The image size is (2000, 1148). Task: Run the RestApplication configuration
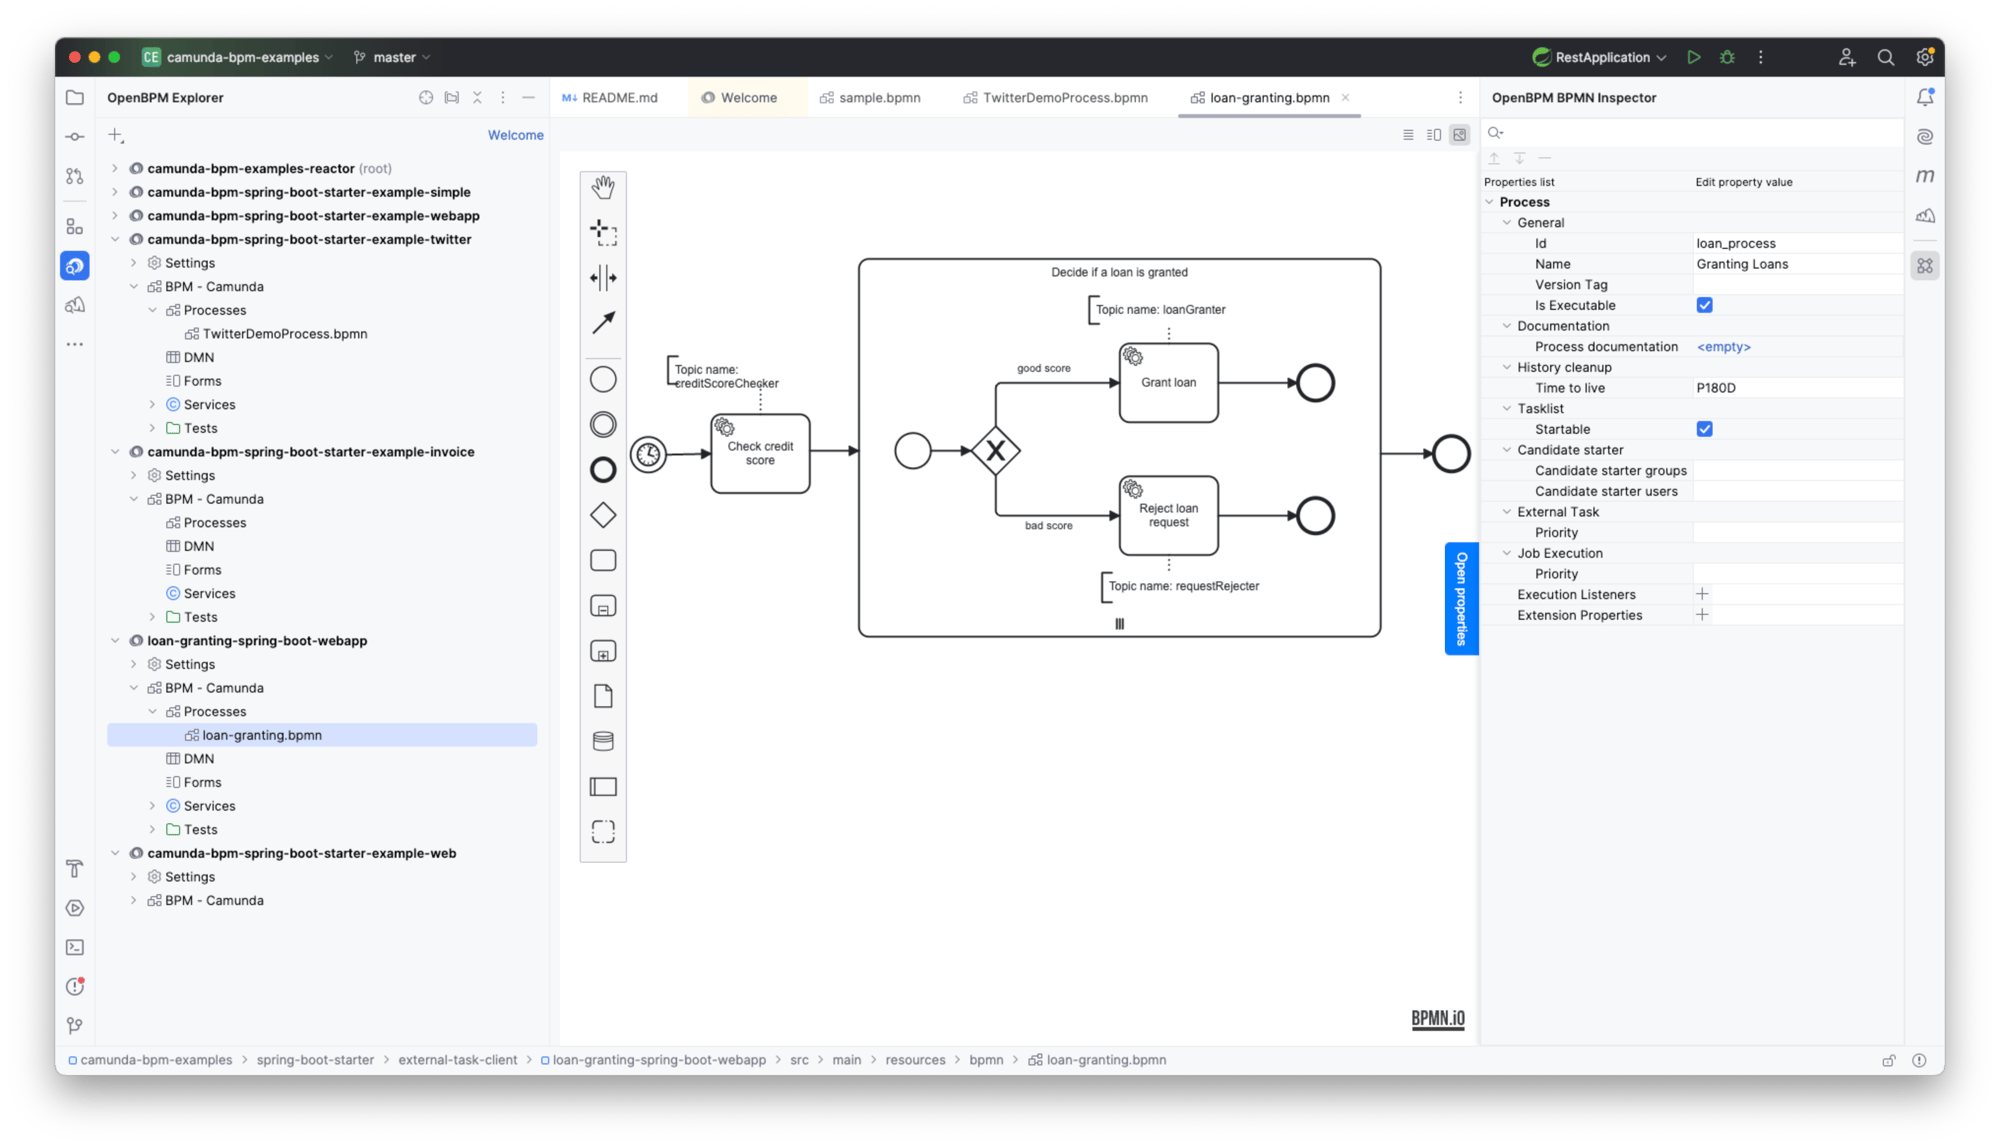1694,57
